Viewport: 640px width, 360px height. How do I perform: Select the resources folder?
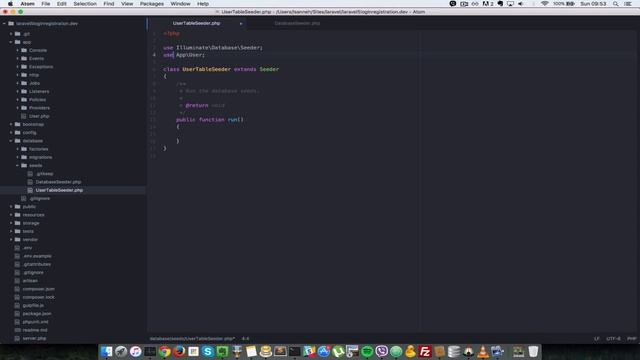pyautogui.click(x=33, y=215)
